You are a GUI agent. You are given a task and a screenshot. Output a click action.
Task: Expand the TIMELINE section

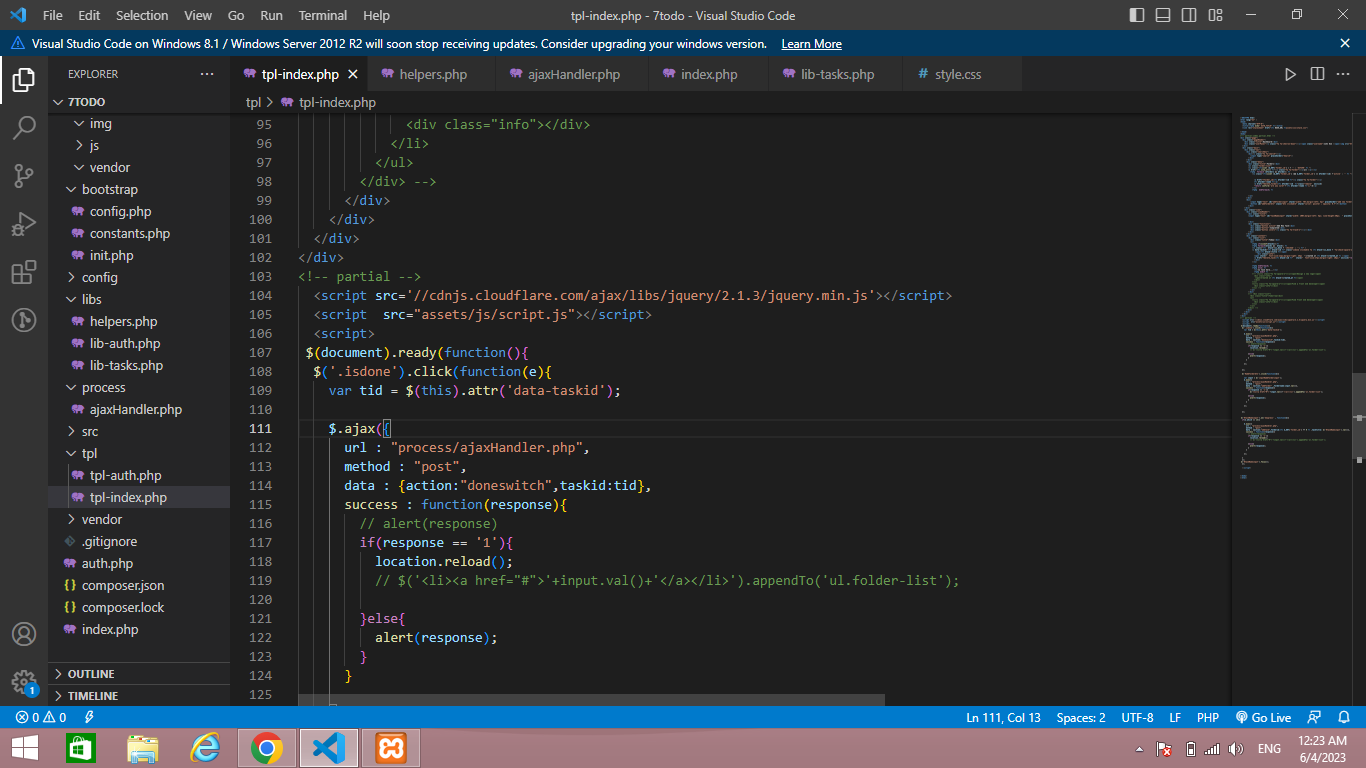coord(139,696)
